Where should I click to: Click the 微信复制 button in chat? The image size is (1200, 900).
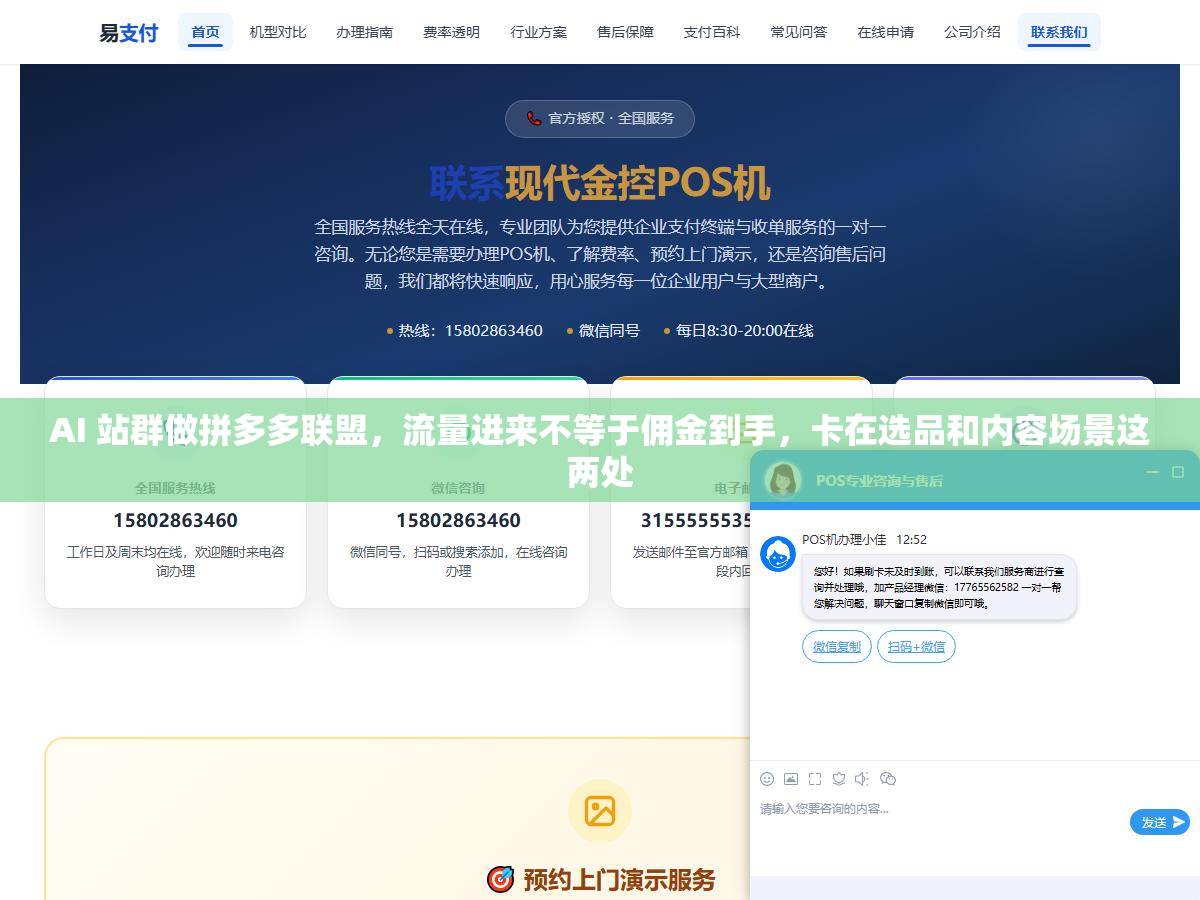837,647
